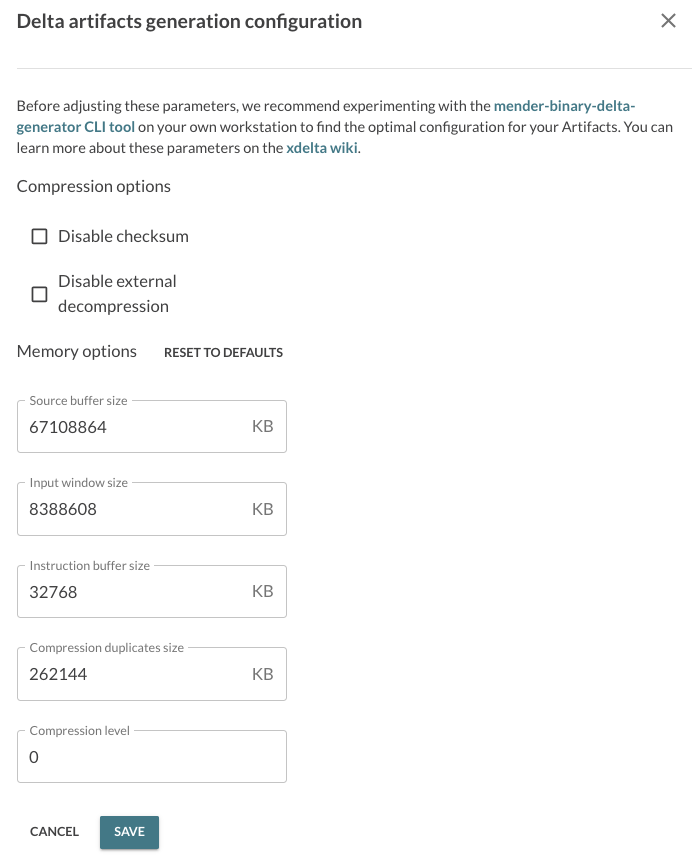Viewport: 693px width, 862px height.
Task: Select the Instruction buffer size input
Action: (x=130, y=592)
